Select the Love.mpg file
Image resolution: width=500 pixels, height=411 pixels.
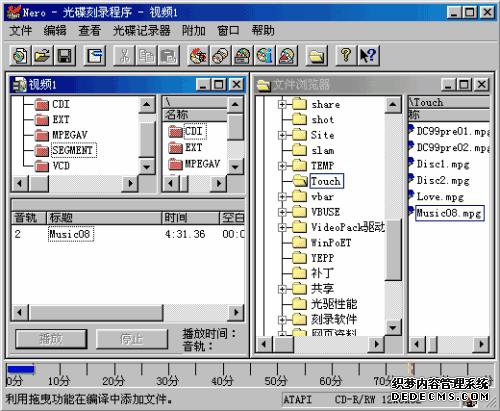(x=440, y=197)
